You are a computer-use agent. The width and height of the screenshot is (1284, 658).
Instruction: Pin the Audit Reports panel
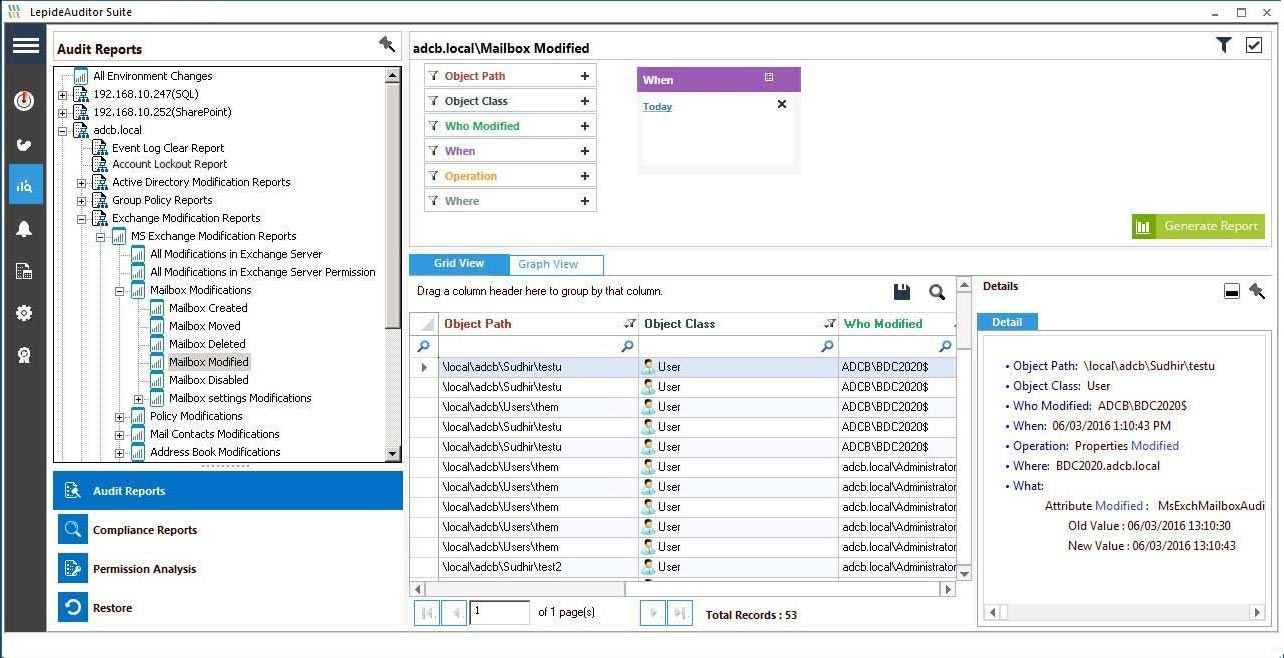click(387, 44)
